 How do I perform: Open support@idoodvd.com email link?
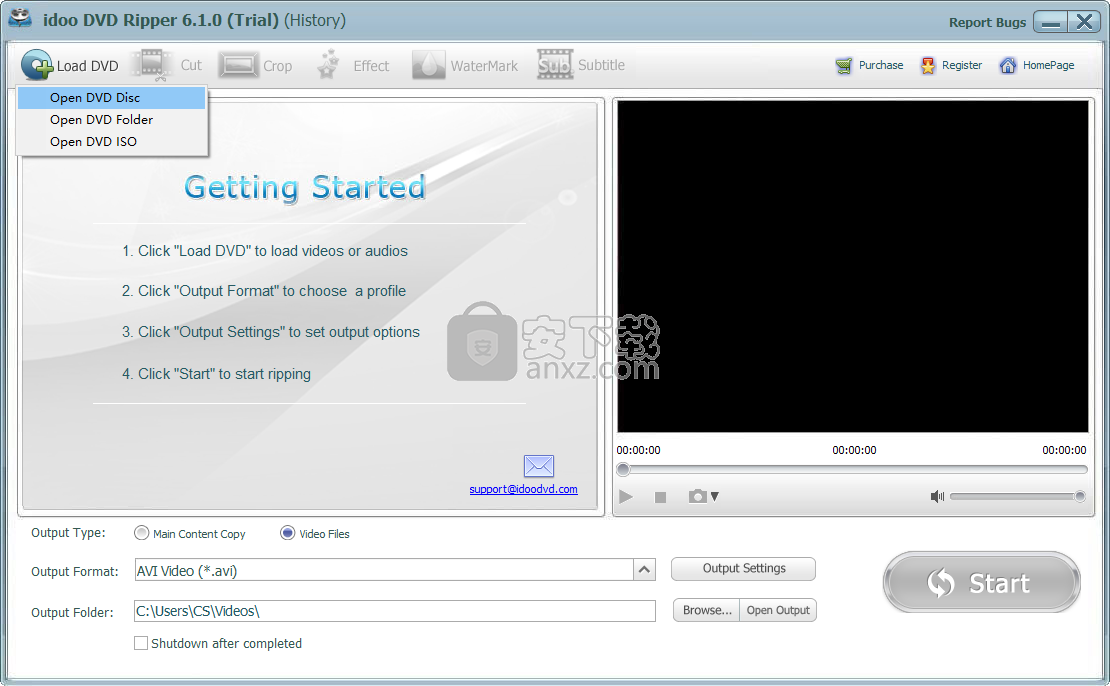click(x=523, y=489)
